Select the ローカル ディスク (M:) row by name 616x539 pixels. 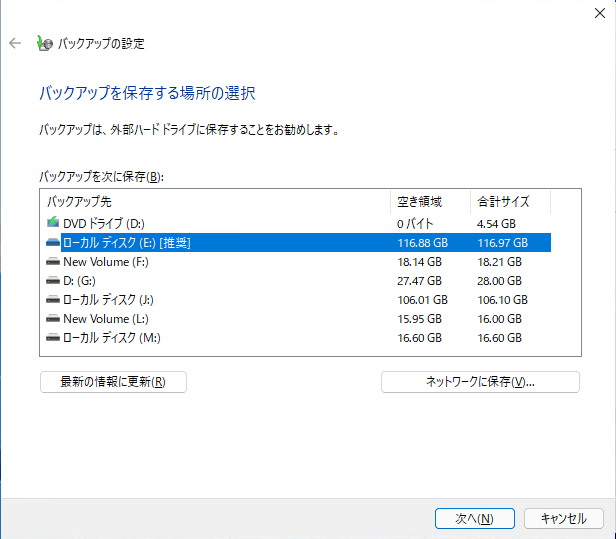click(x=111, y=337)
